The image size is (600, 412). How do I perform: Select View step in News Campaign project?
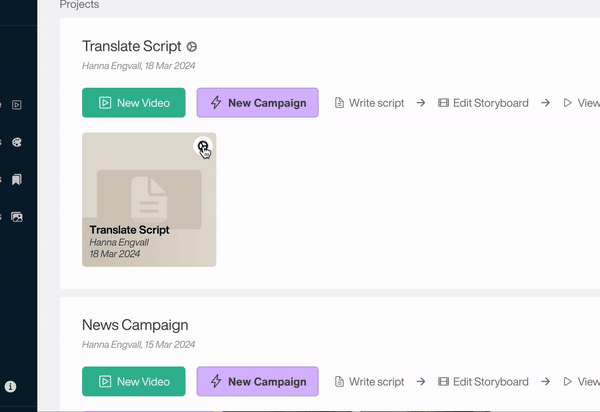[x=581, y=381]
